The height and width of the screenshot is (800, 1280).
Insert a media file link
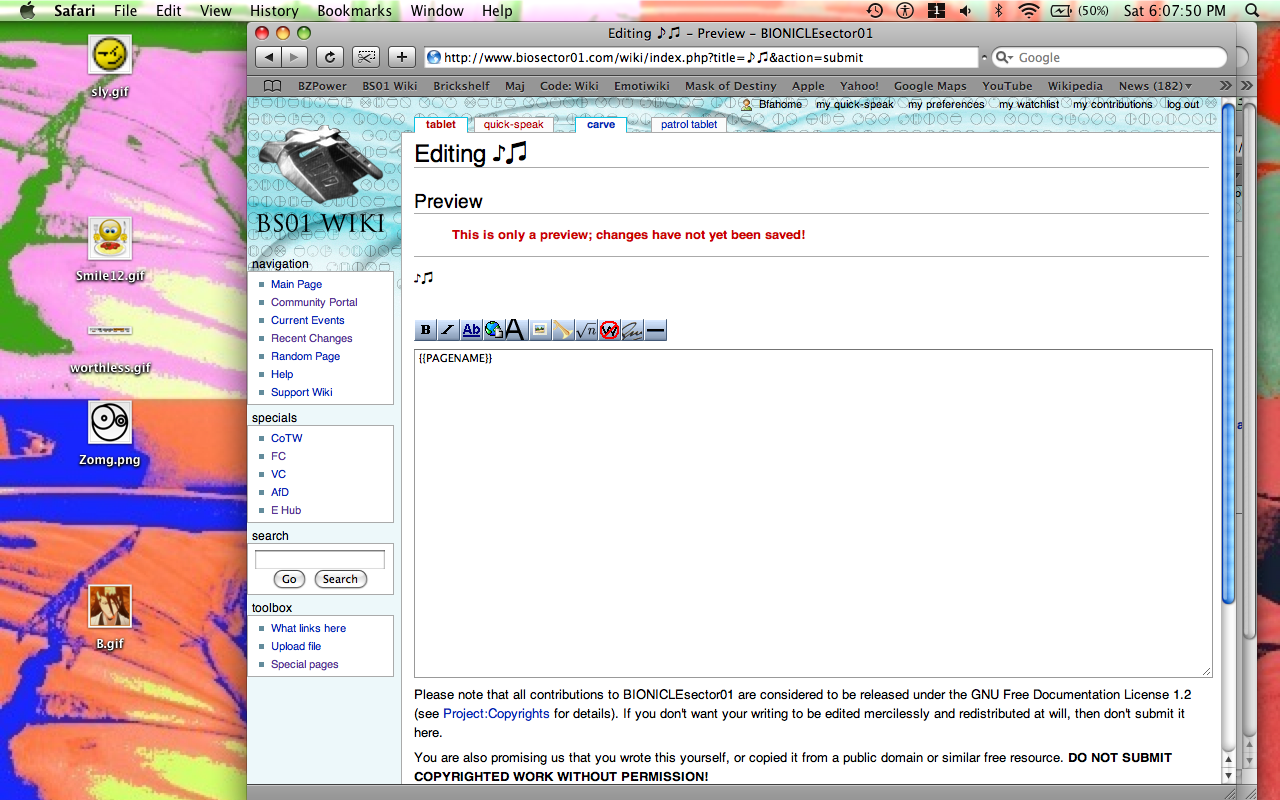[x=562, y=330]
